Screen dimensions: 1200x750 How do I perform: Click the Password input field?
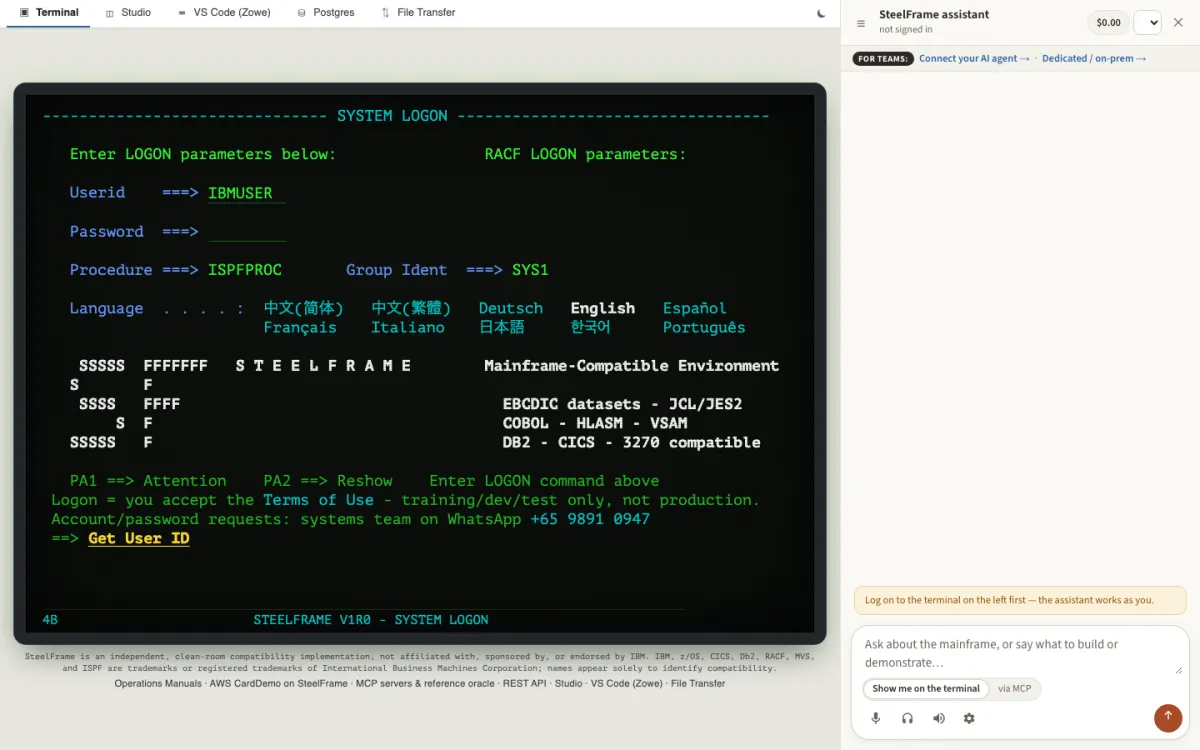246,231
